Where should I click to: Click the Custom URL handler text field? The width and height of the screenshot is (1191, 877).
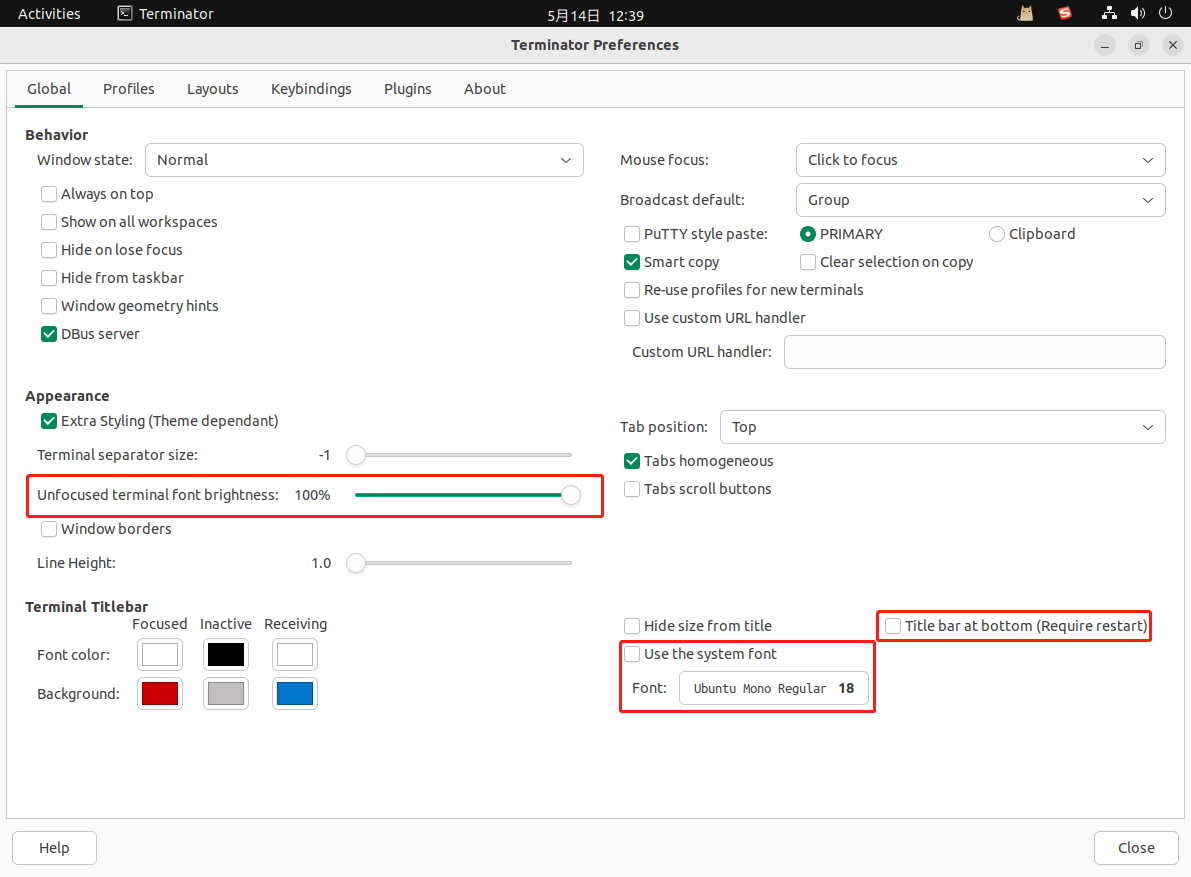[975, 352]
